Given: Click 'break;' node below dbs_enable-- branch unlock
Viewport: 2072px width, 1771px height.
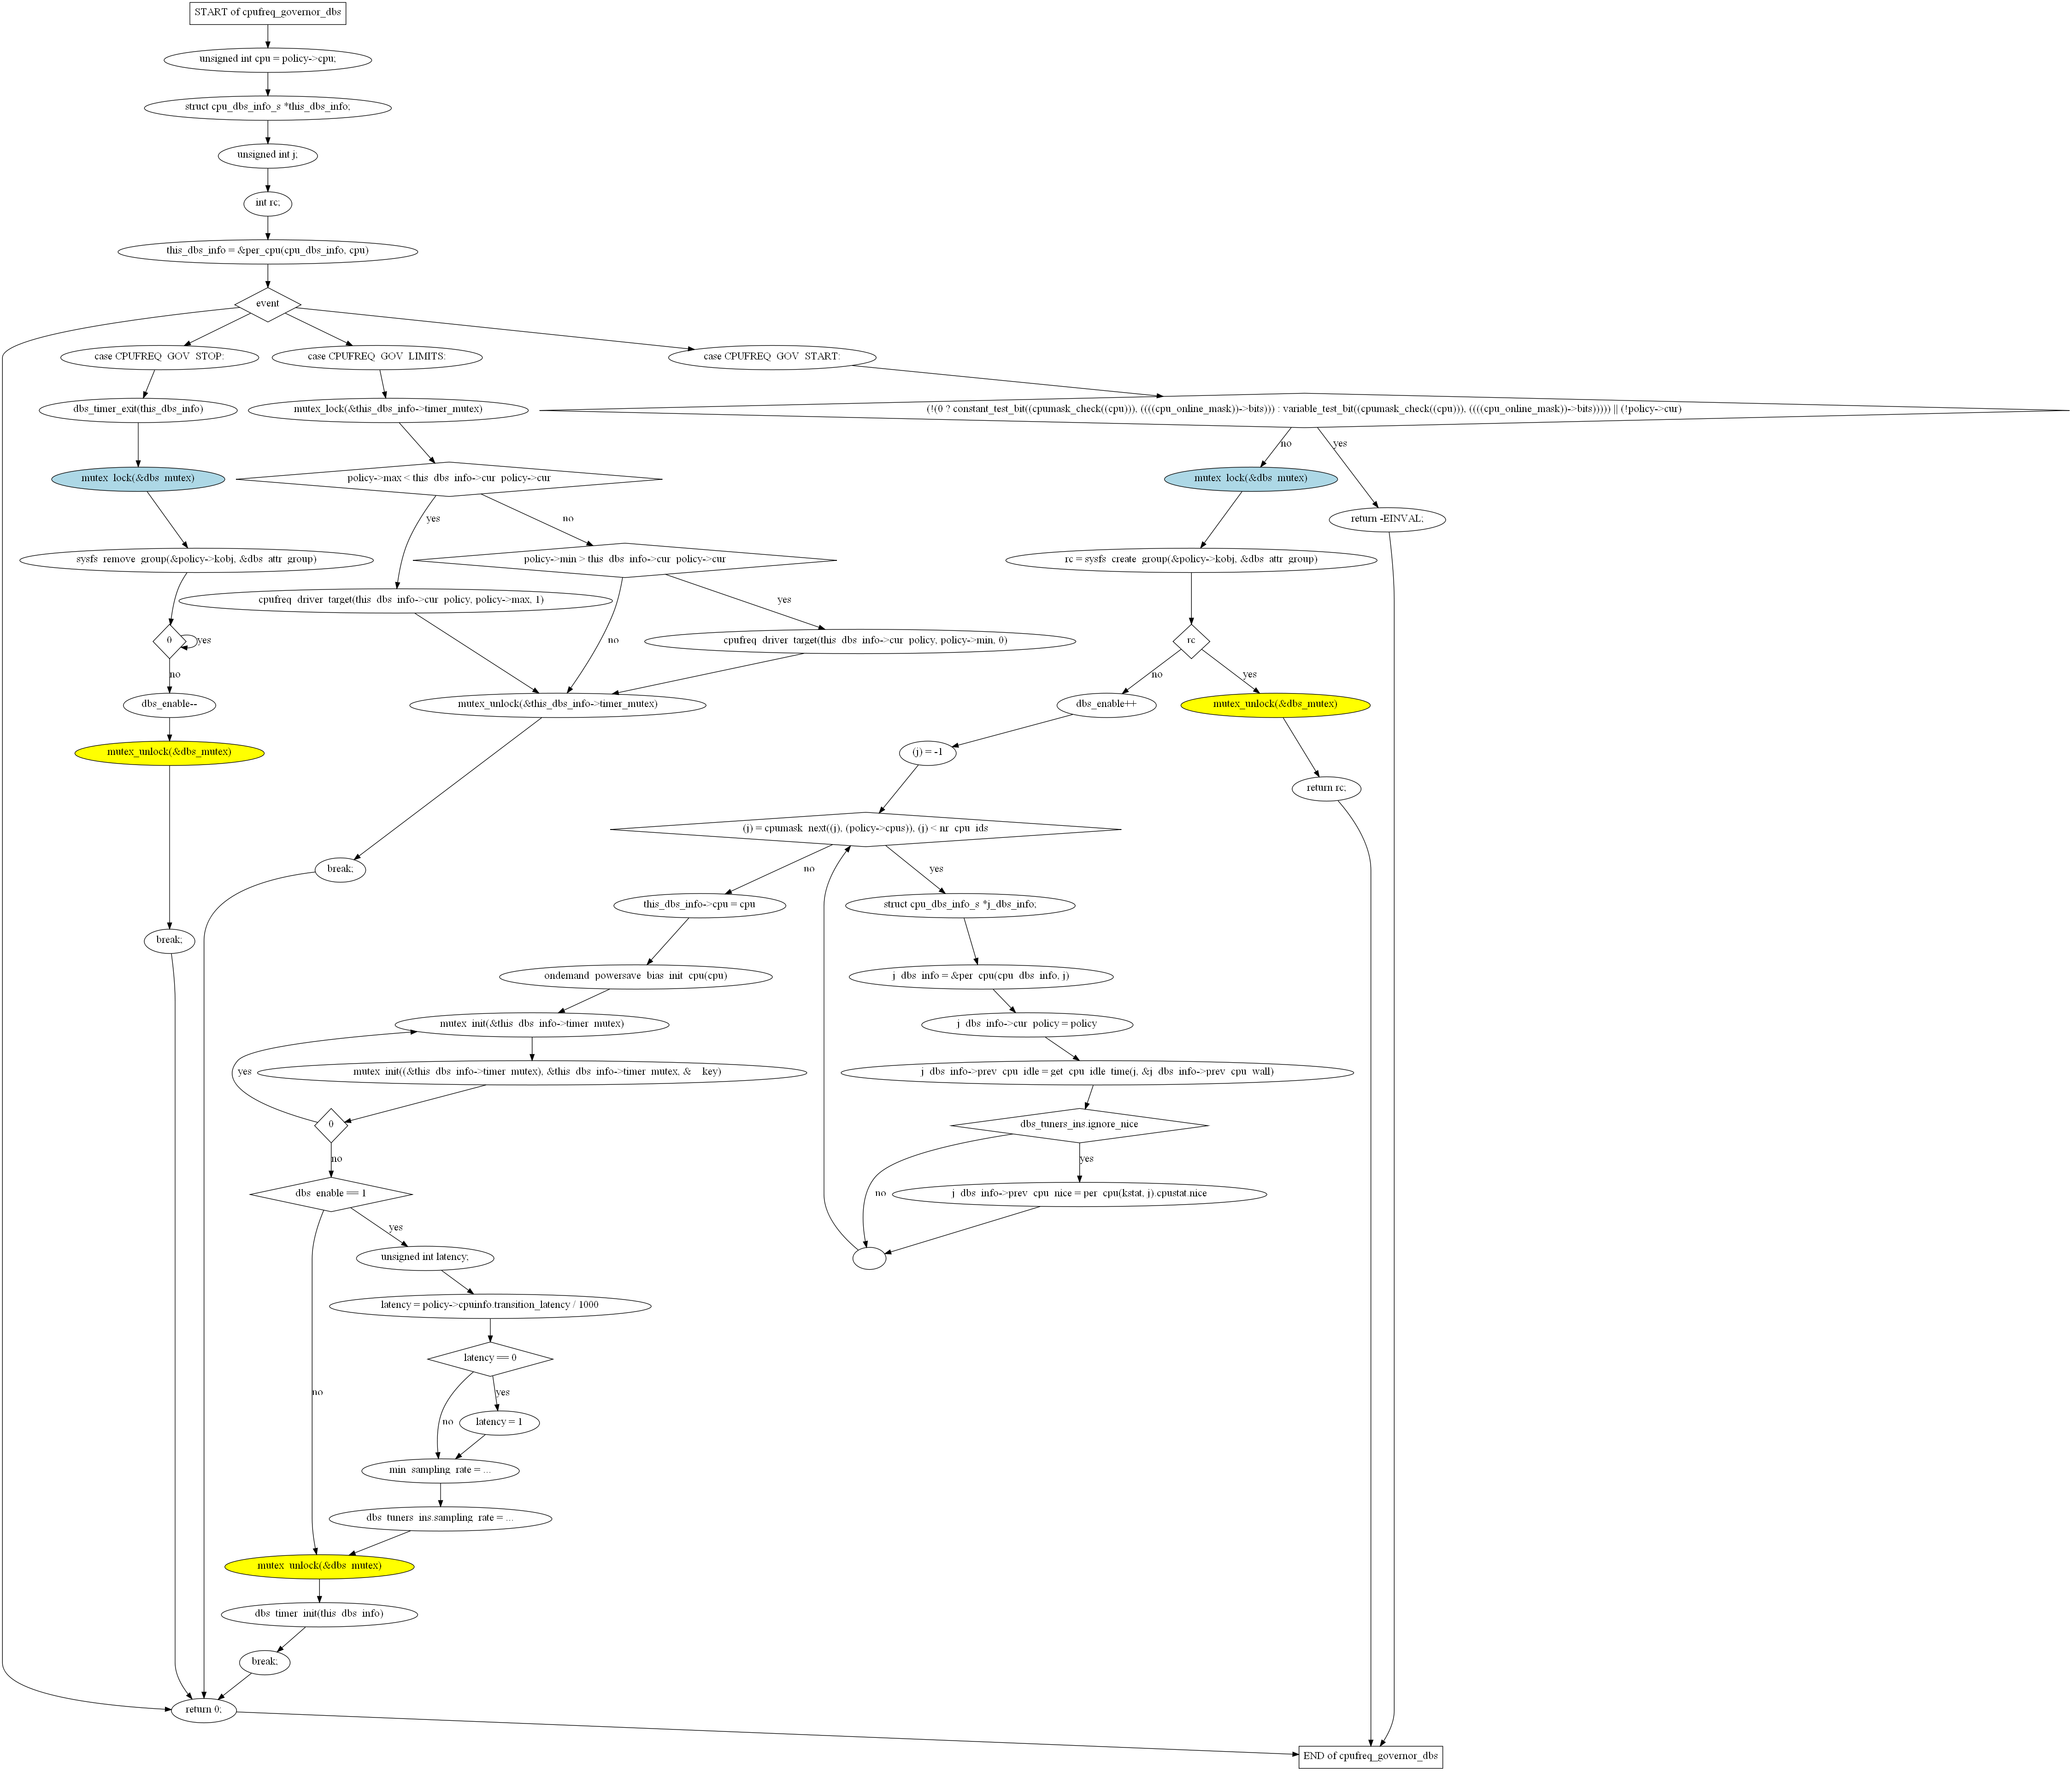Looking at the screenshot, I should [169, 941].
